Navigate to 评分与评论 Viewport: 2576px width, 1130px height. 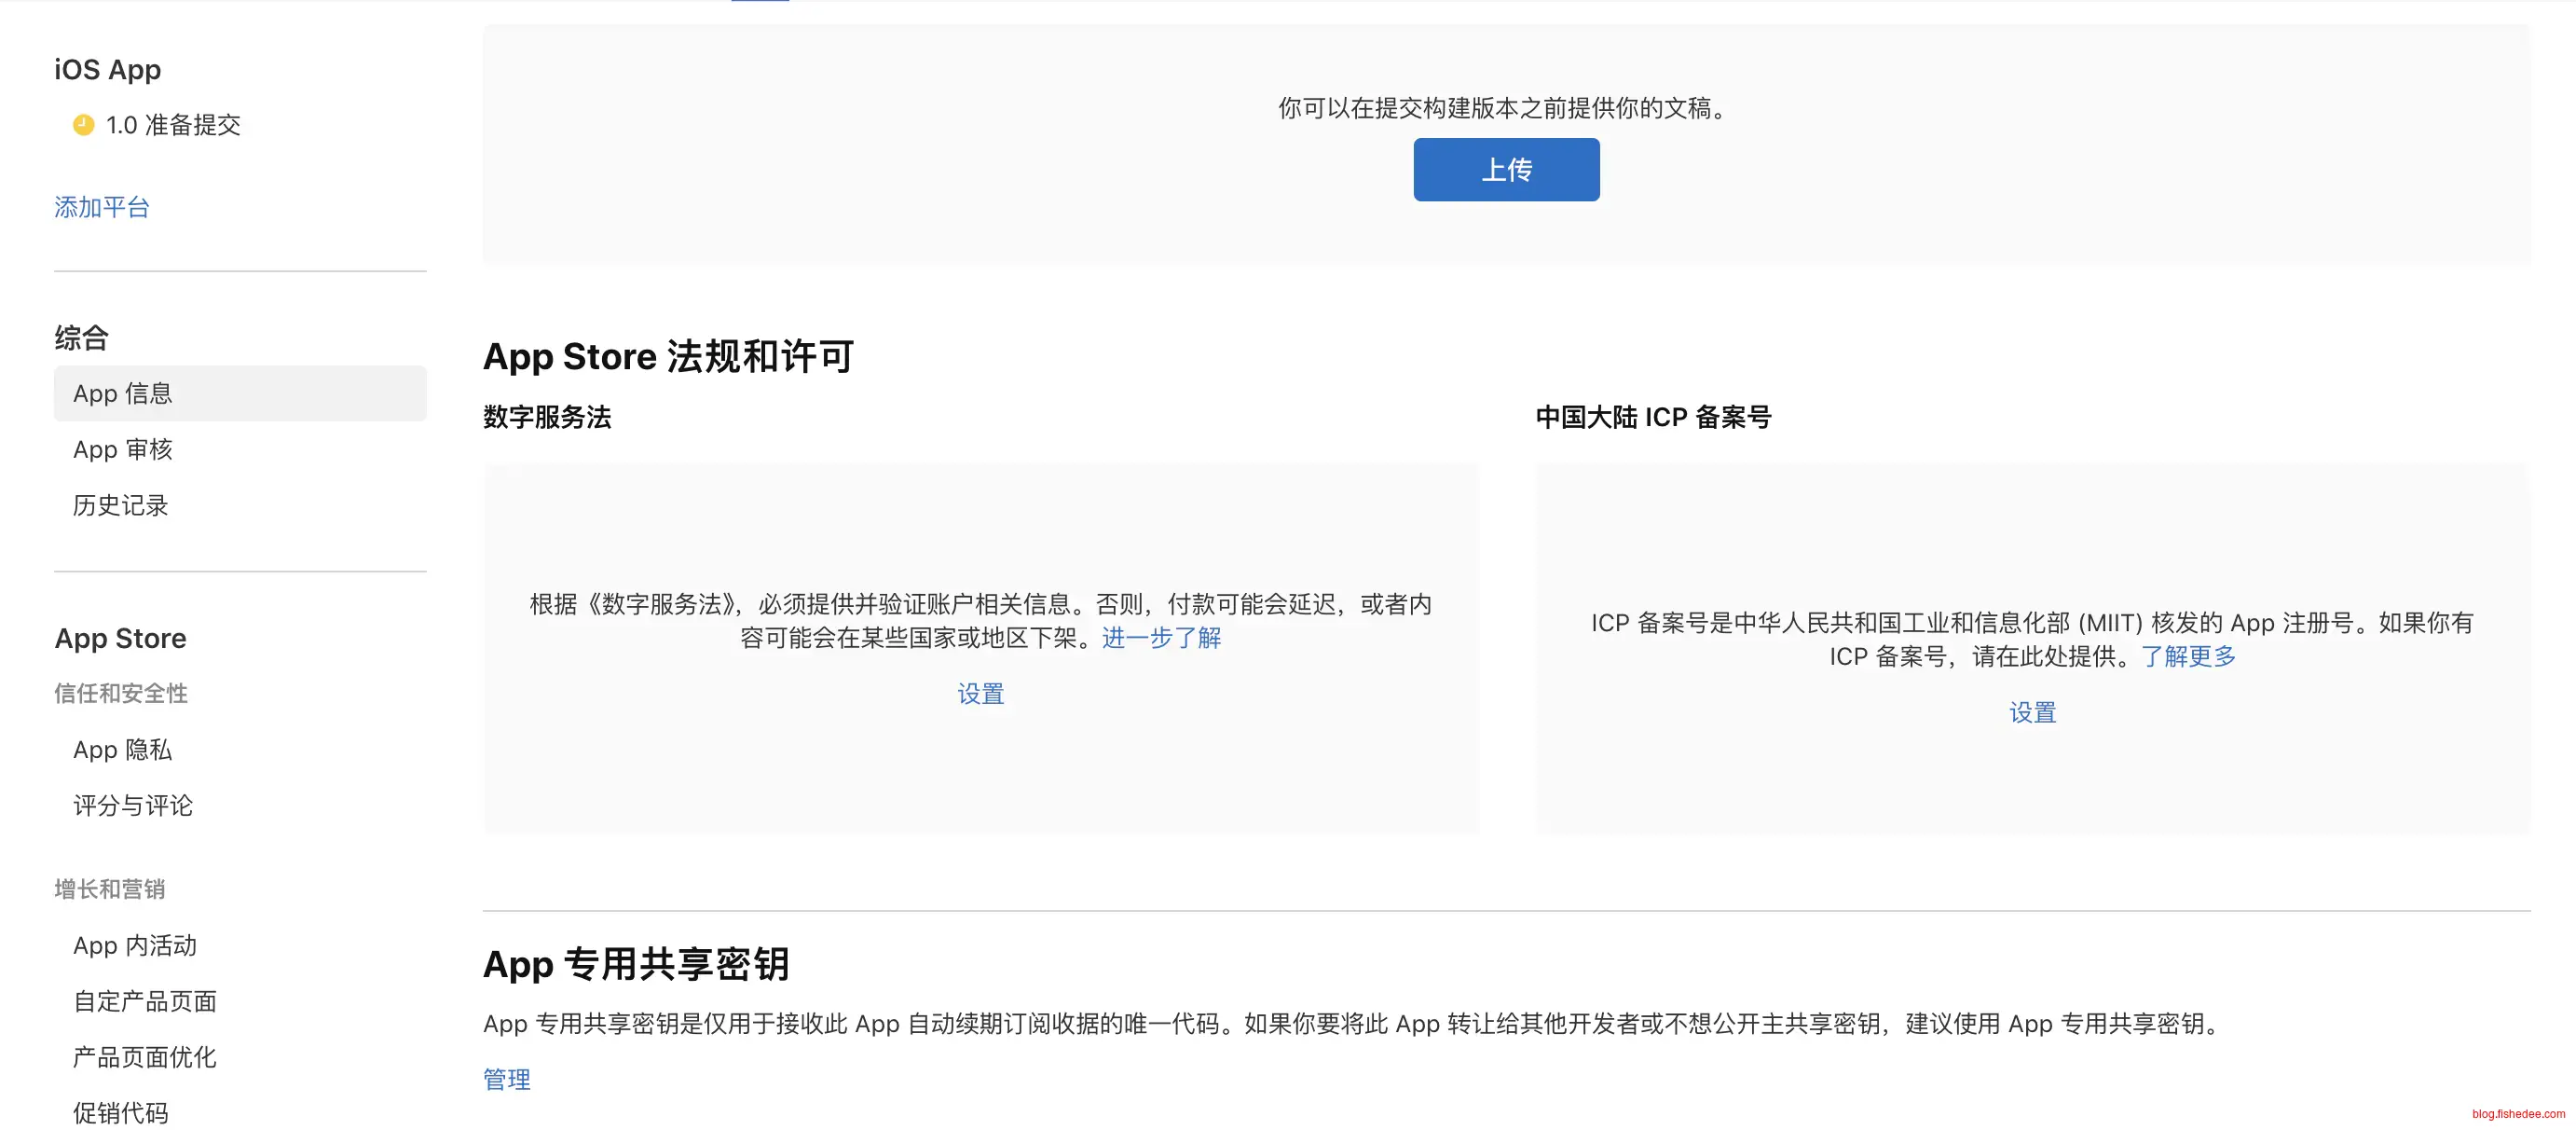132,806
